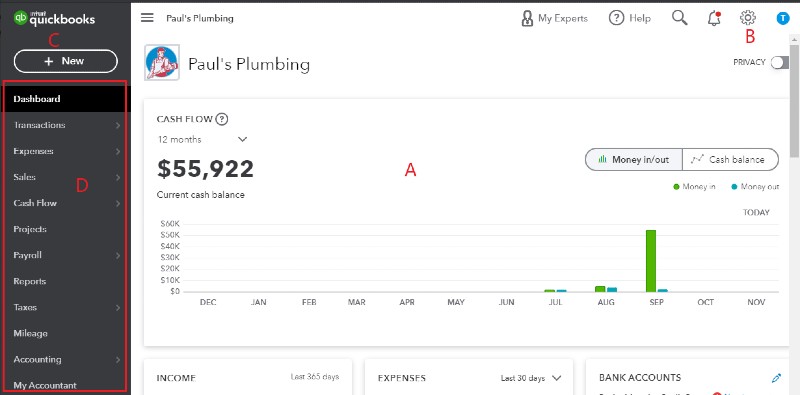This screenshot has height=395, width=800.
Task: Open the Help menu
Action: (630, 18)
